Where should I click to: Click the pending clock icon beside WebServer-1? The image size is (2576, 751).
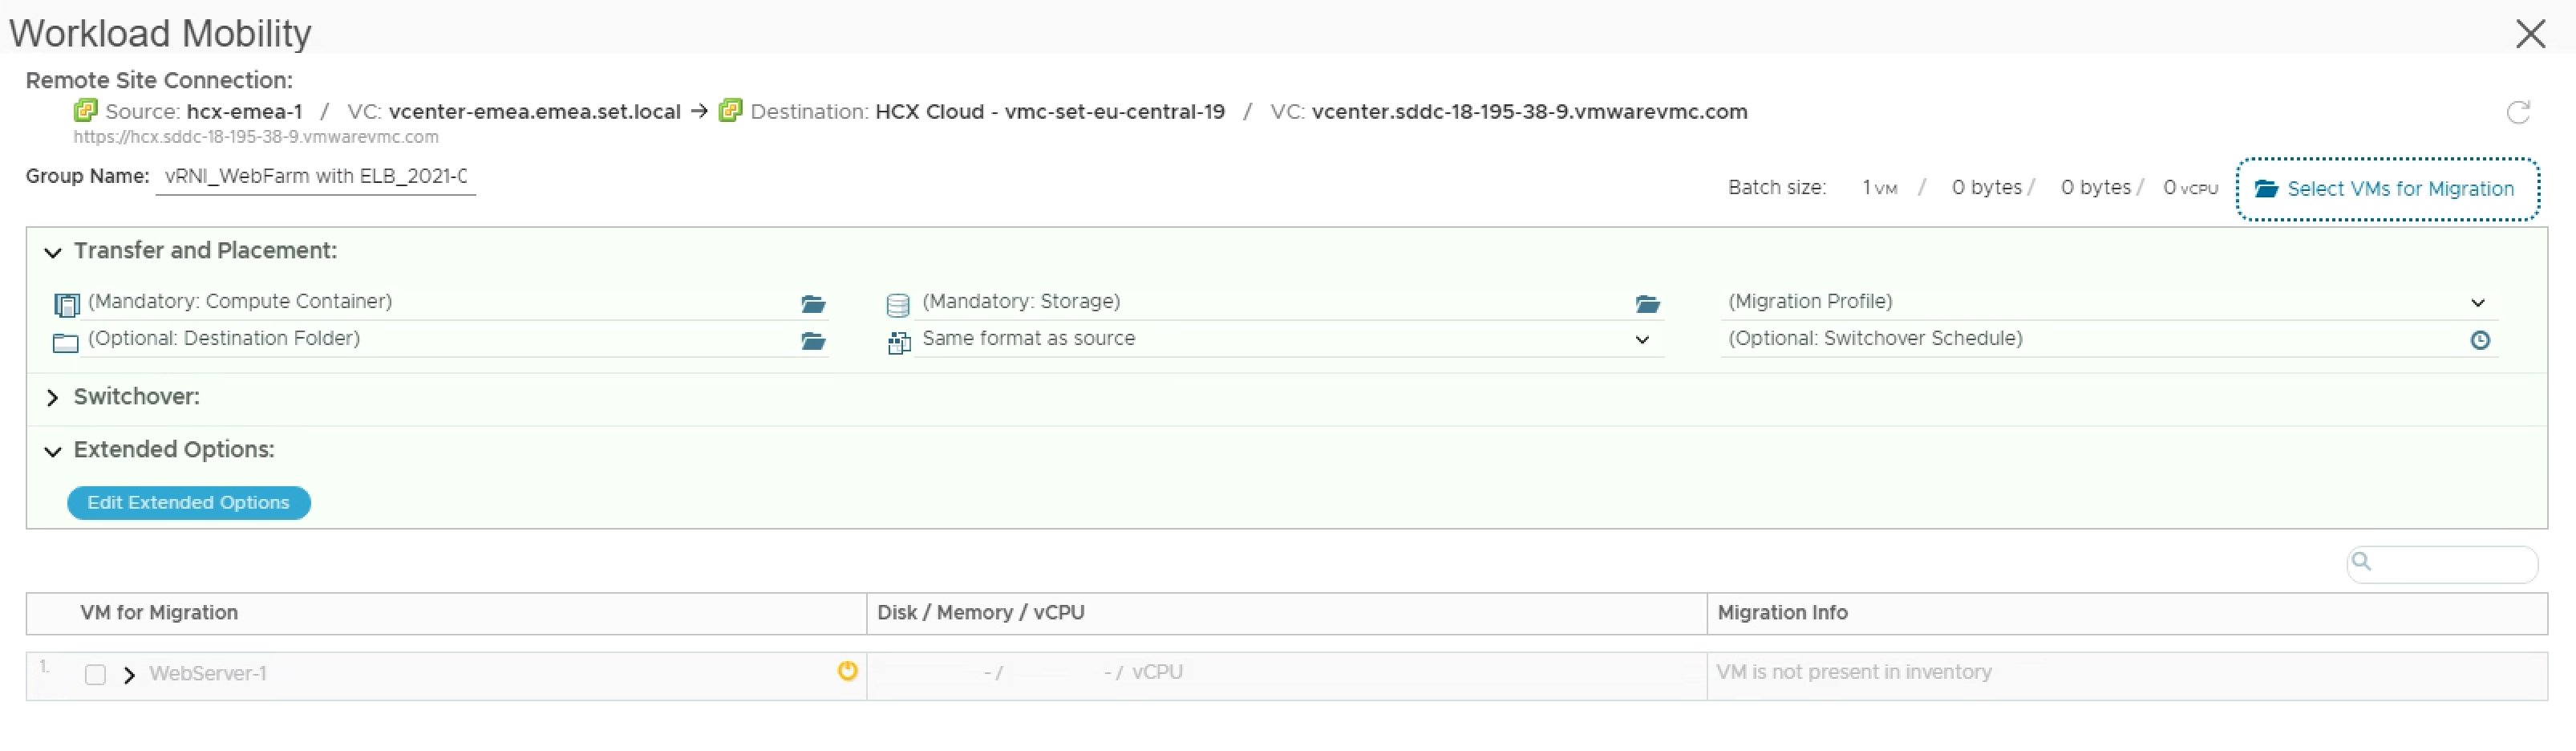tap(847, 671)
